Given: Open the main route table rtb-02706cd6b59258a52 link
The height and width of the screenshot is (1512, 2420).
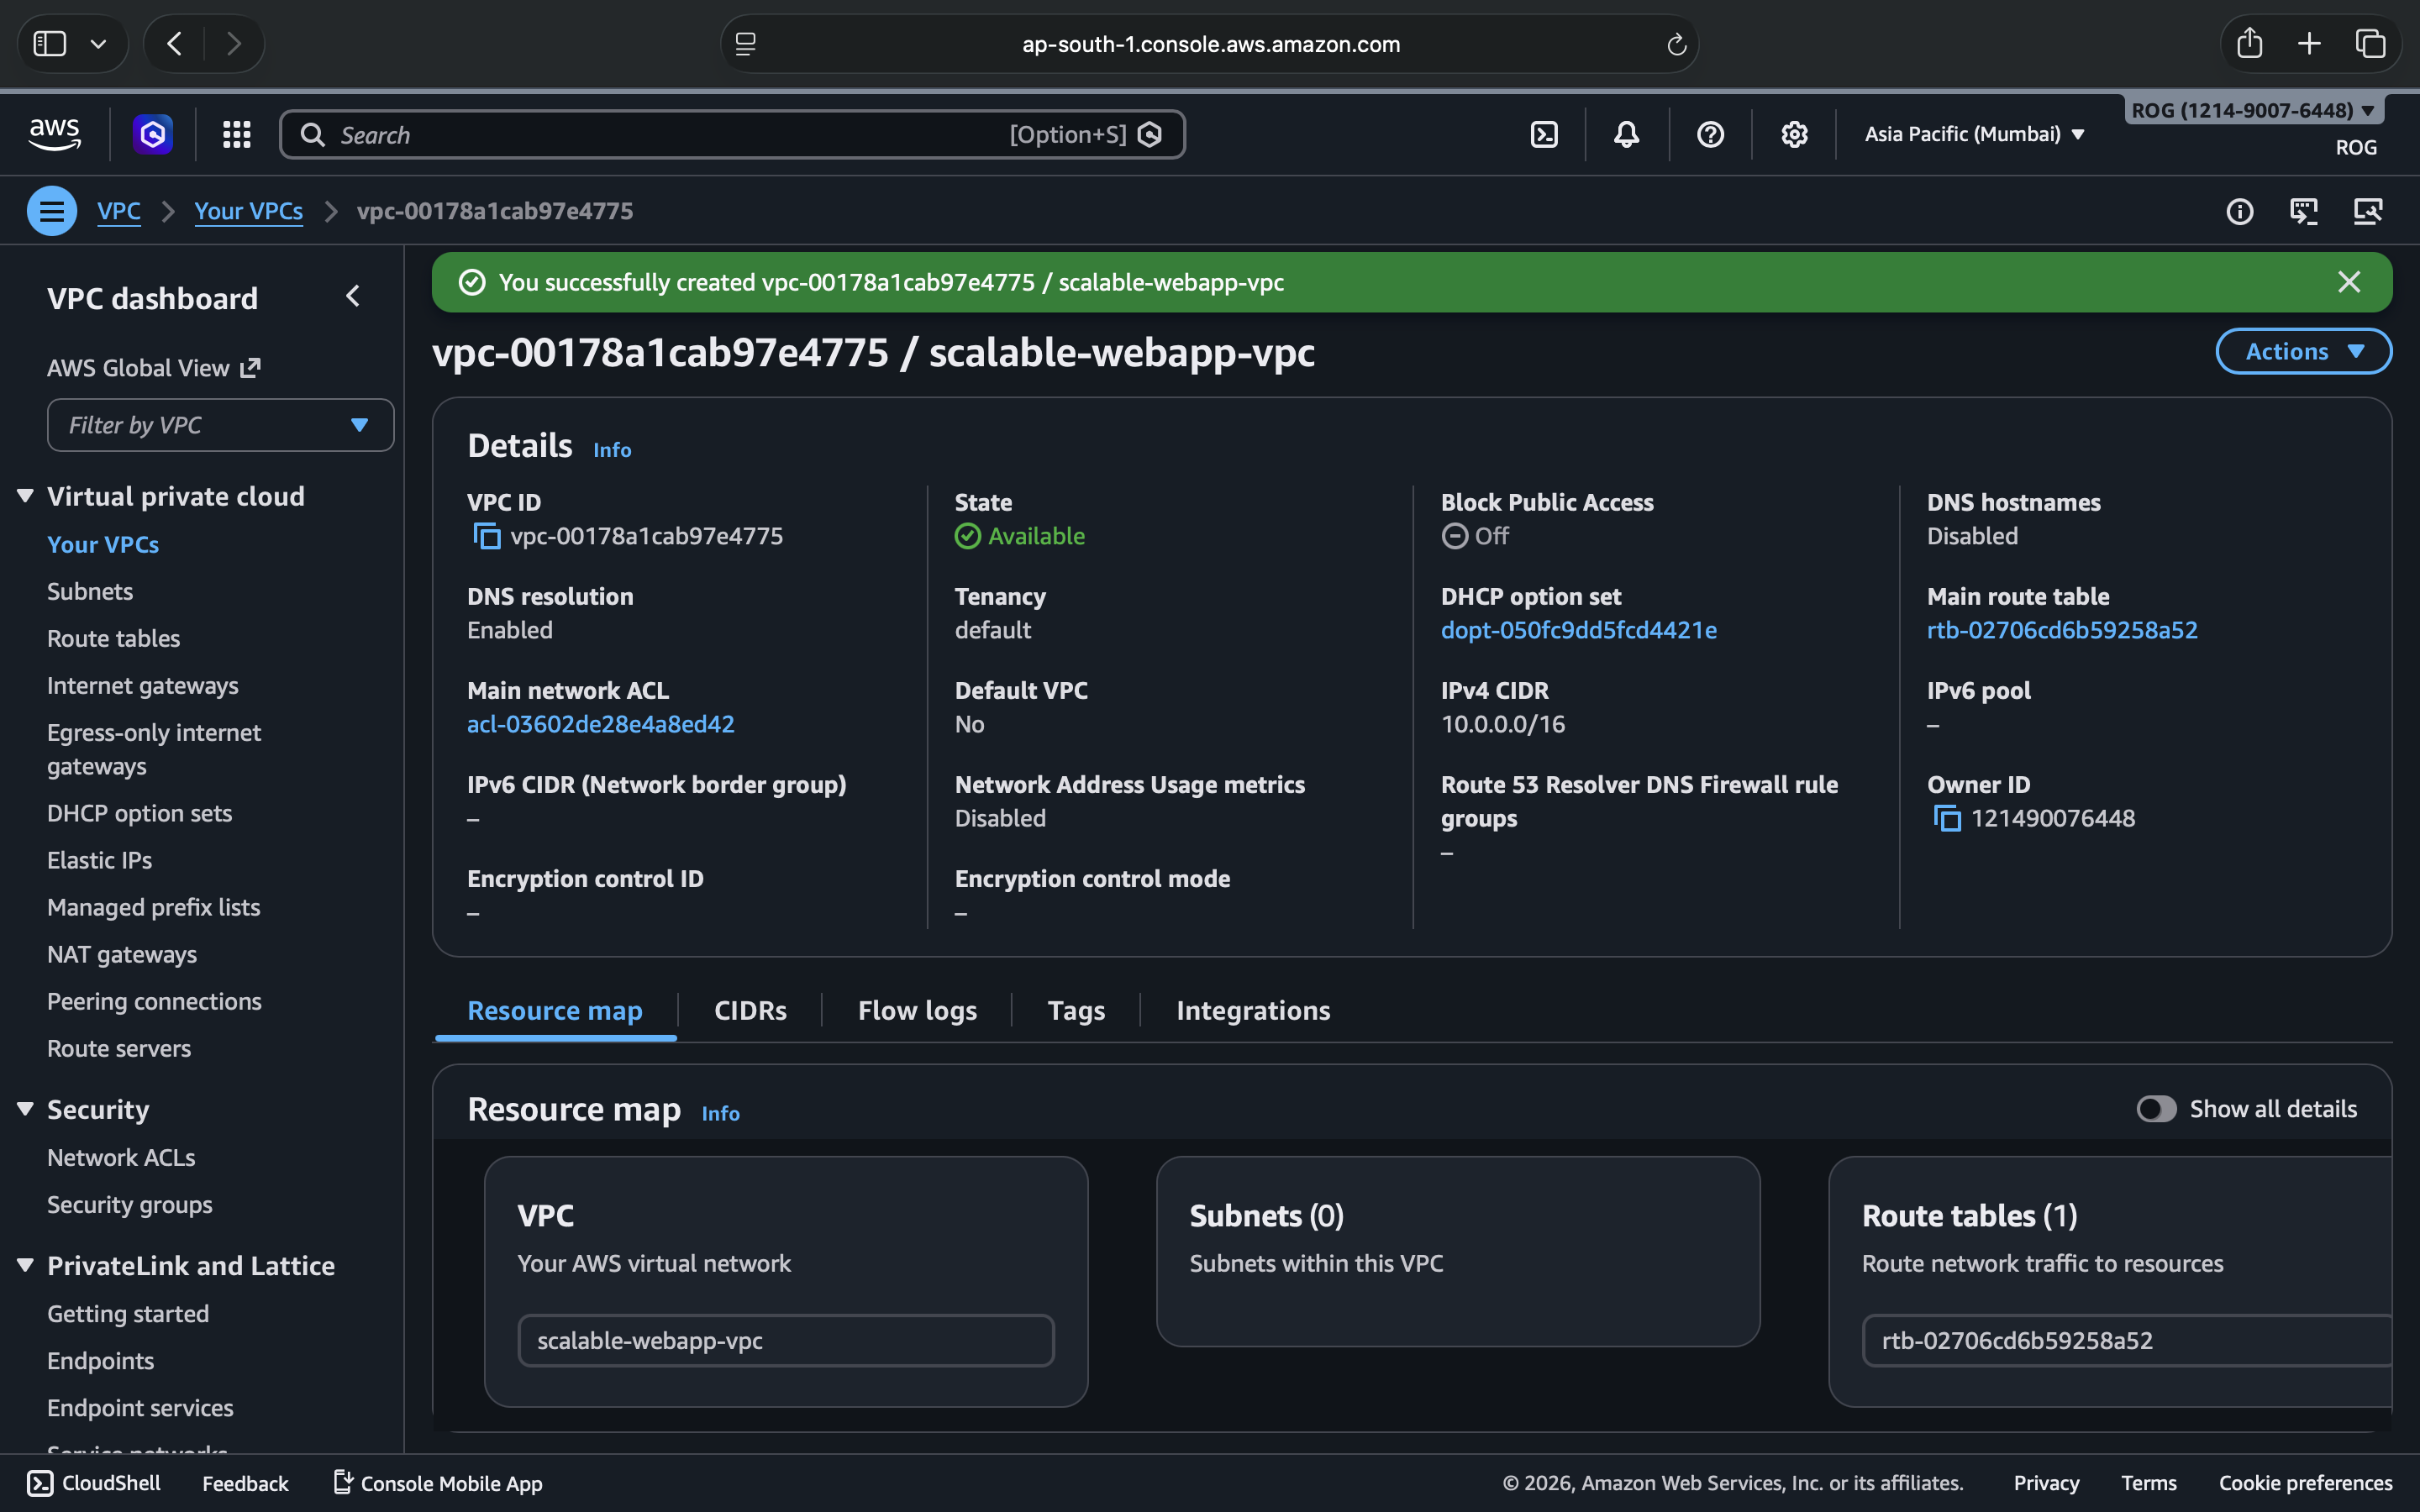Looking at the screenshot, I should point(2061,630).
